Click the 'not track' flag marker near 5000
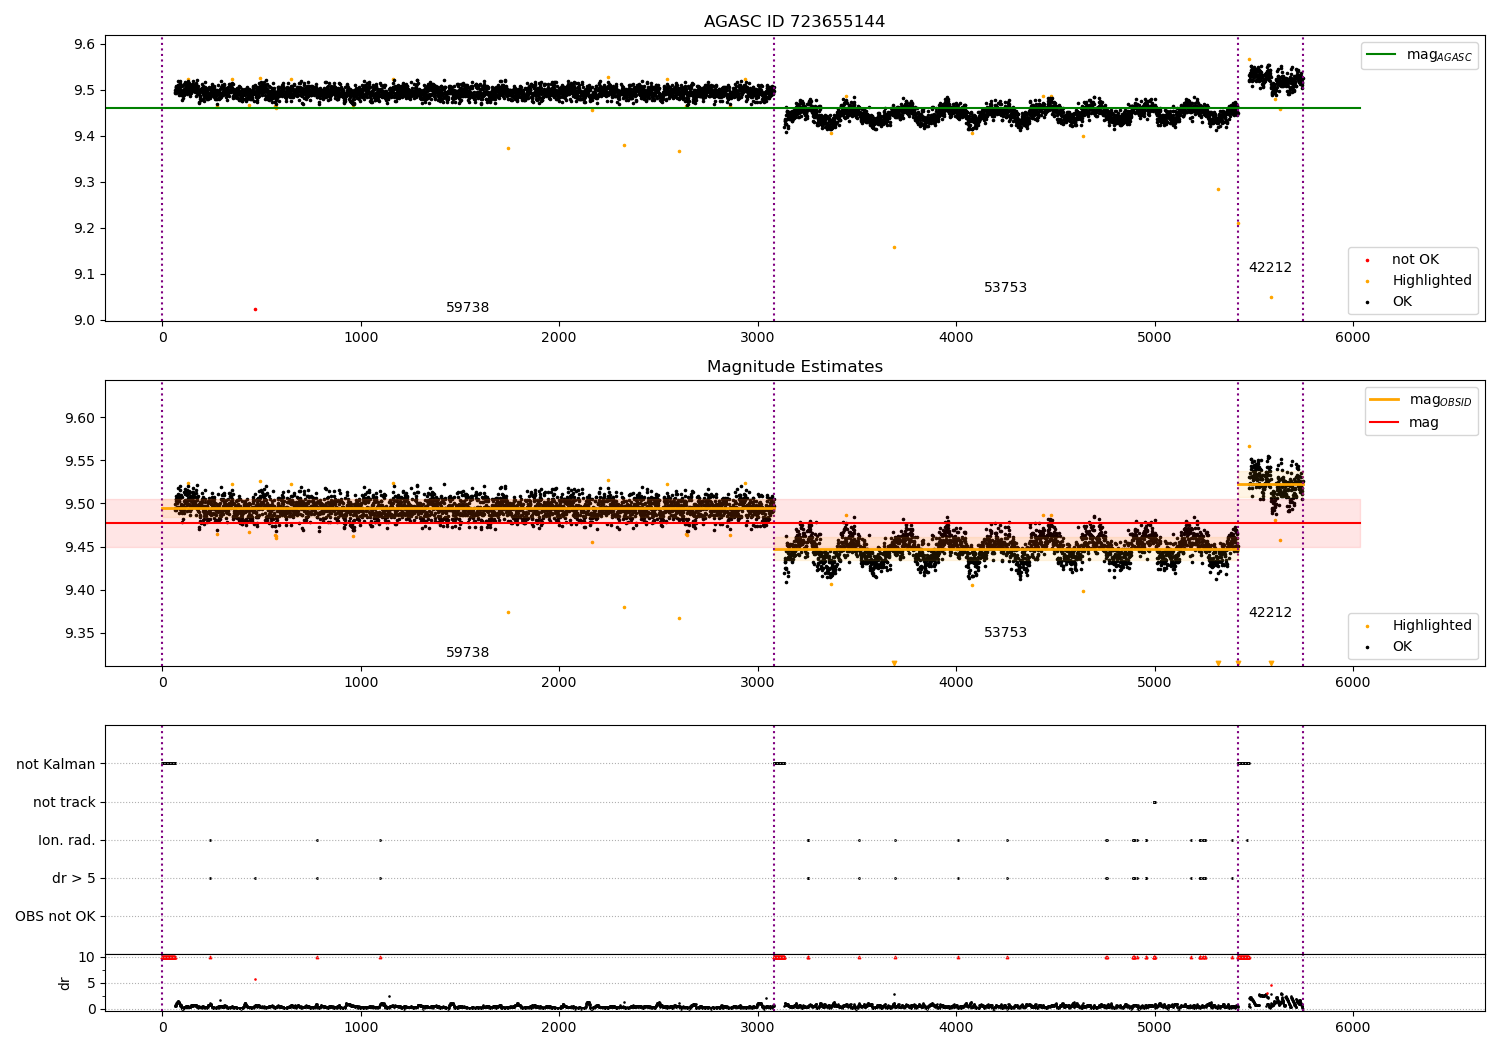 pos(1154,802)
